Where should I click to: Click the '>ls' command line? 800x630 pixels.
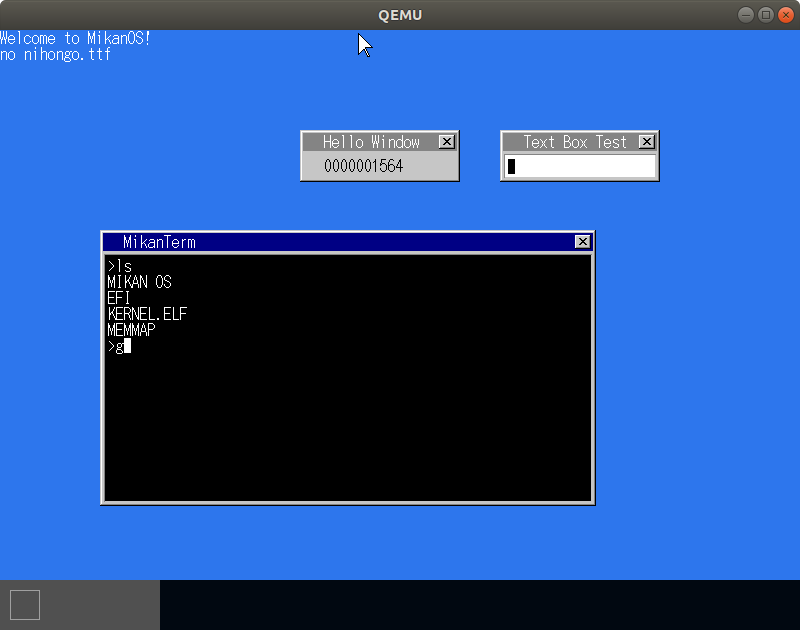click(x=119, y=266)
